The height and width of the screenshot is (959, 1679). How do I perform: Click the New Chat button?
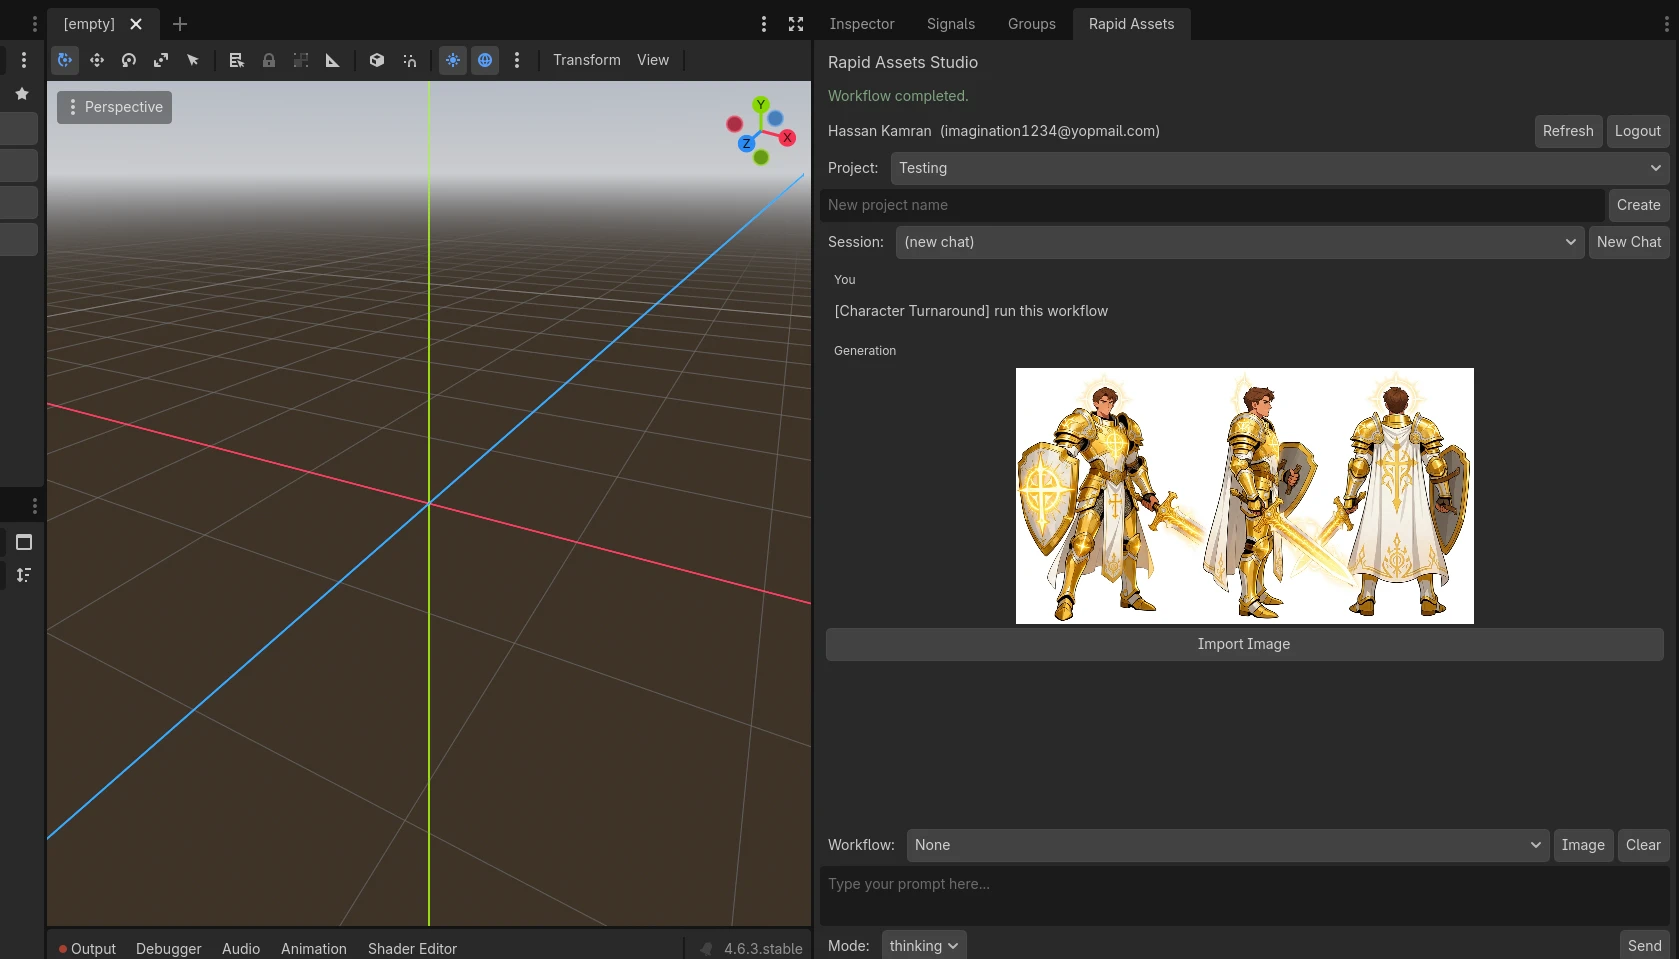[1629, 242]
